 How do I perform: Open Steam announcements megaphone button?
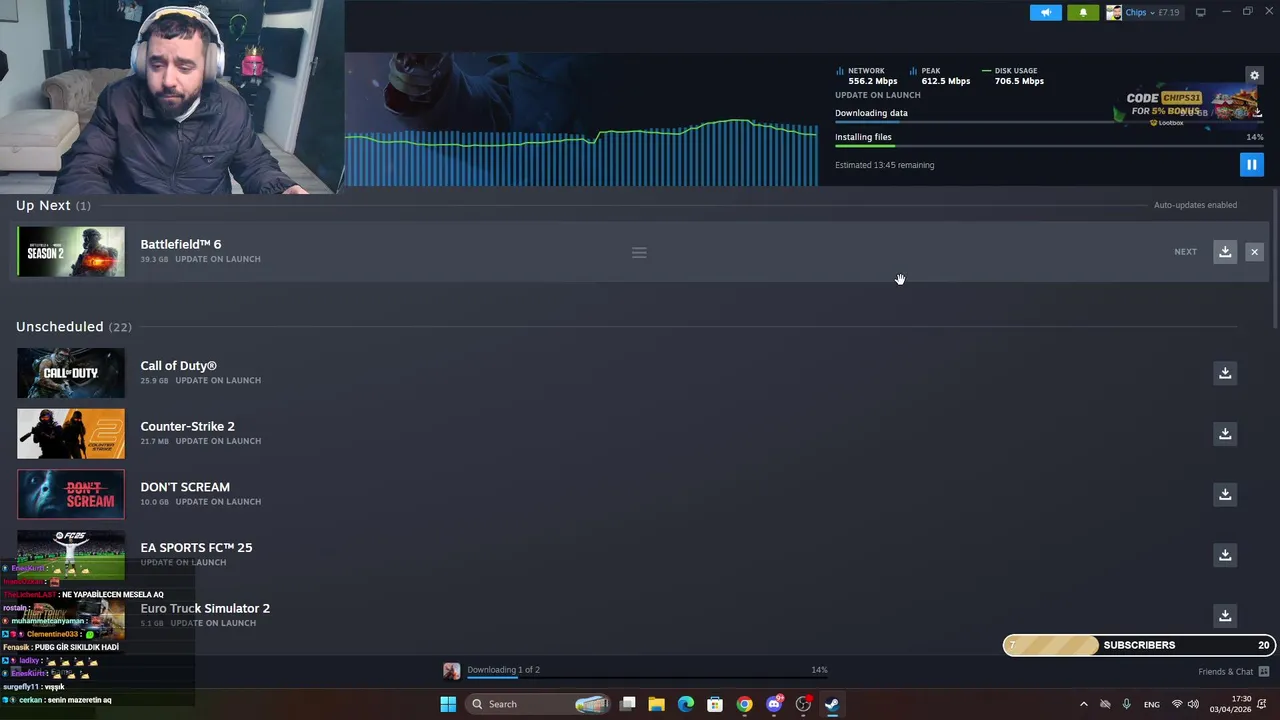point(1046,13)
